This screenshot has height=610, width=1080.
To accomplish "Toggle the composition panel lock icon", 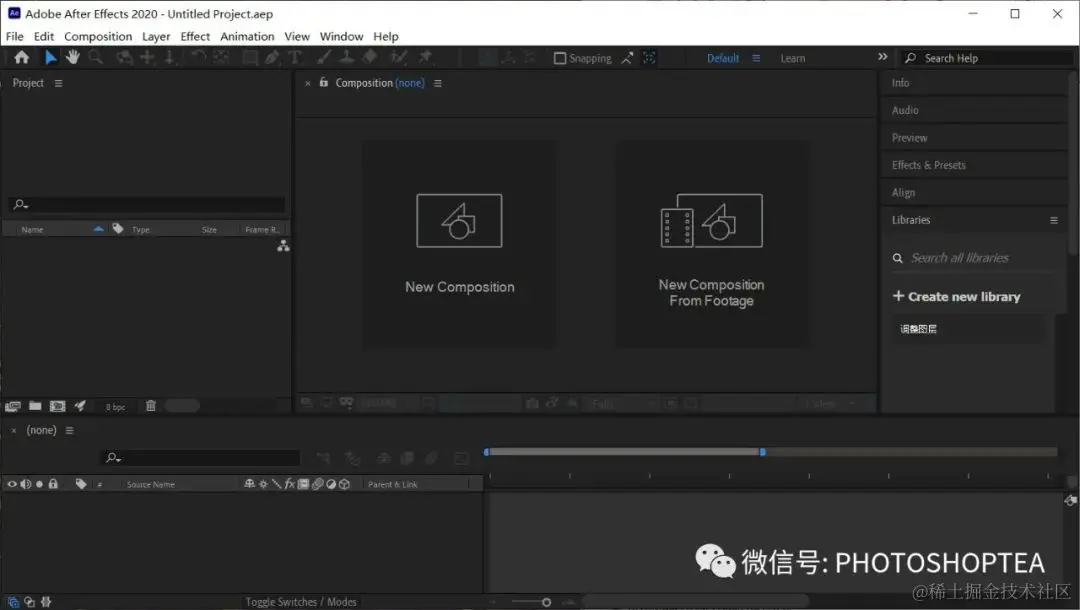I will point(323,82).
